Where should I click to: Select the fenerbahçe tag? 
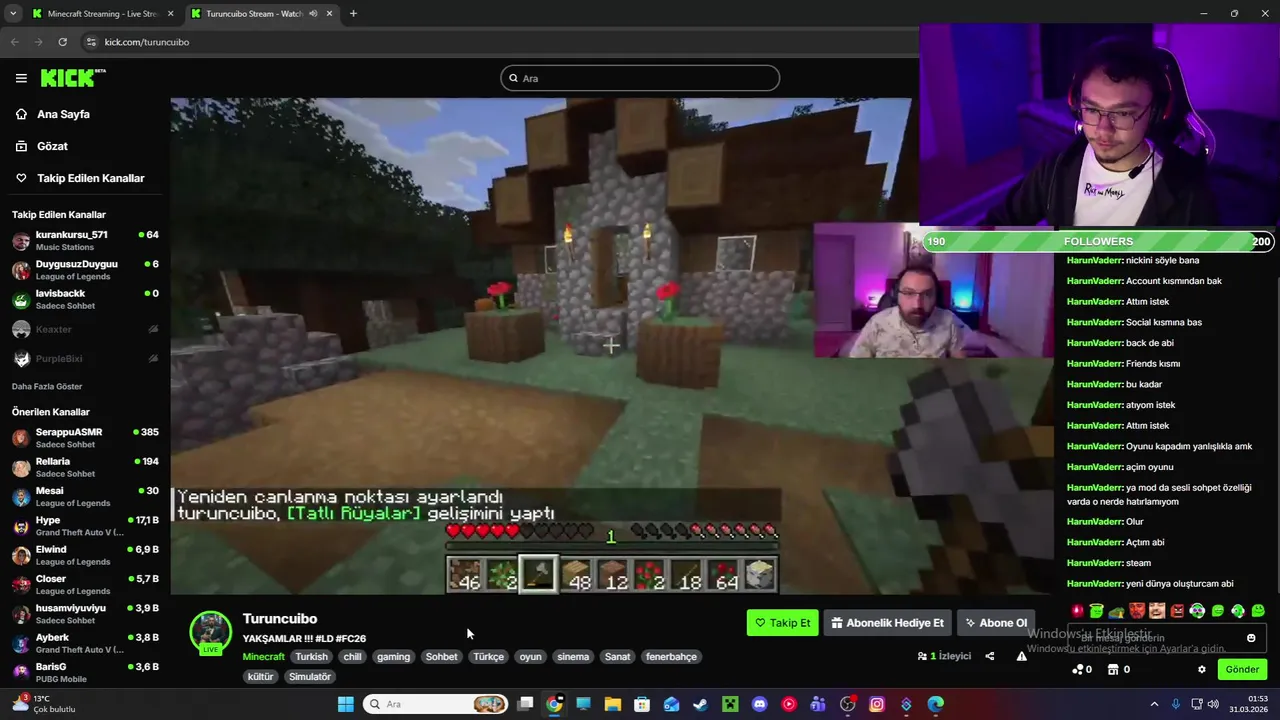point(671,657)
